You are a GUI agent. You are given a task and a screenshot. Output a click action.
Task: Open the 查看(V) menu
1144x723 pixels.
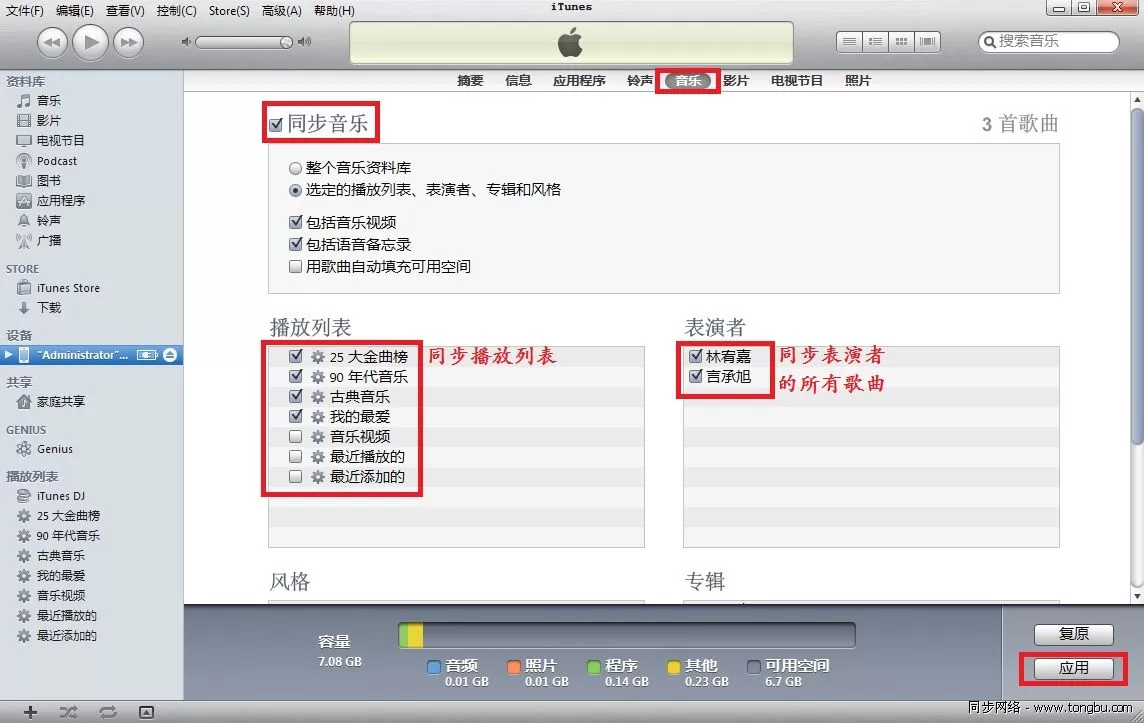pos(125,11)
